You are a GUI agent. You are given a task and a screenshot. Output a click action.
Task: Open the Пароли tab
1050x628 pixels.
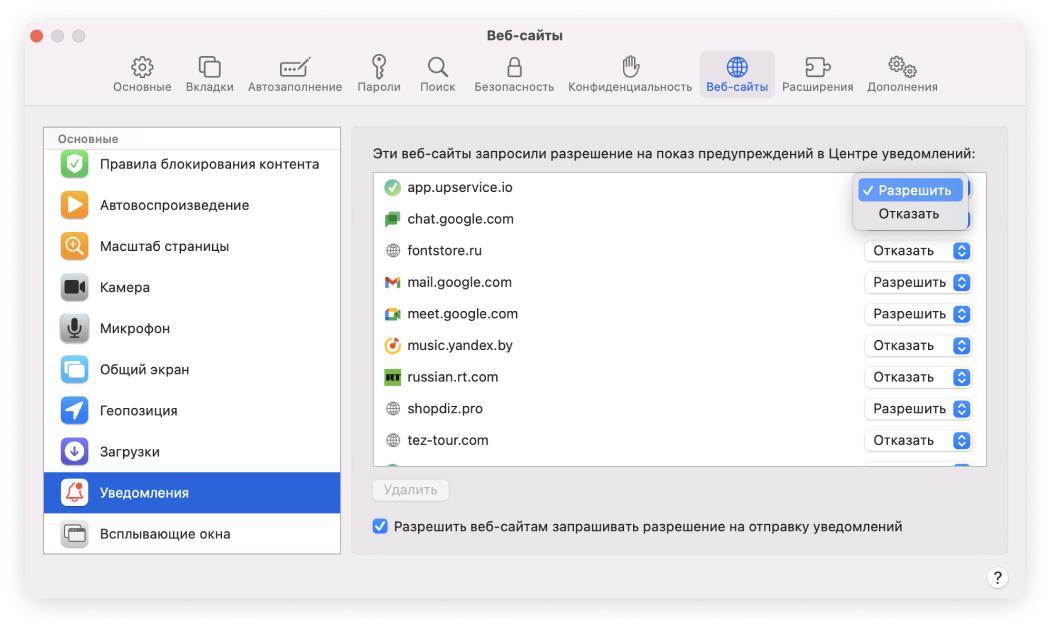pos(379,74)
